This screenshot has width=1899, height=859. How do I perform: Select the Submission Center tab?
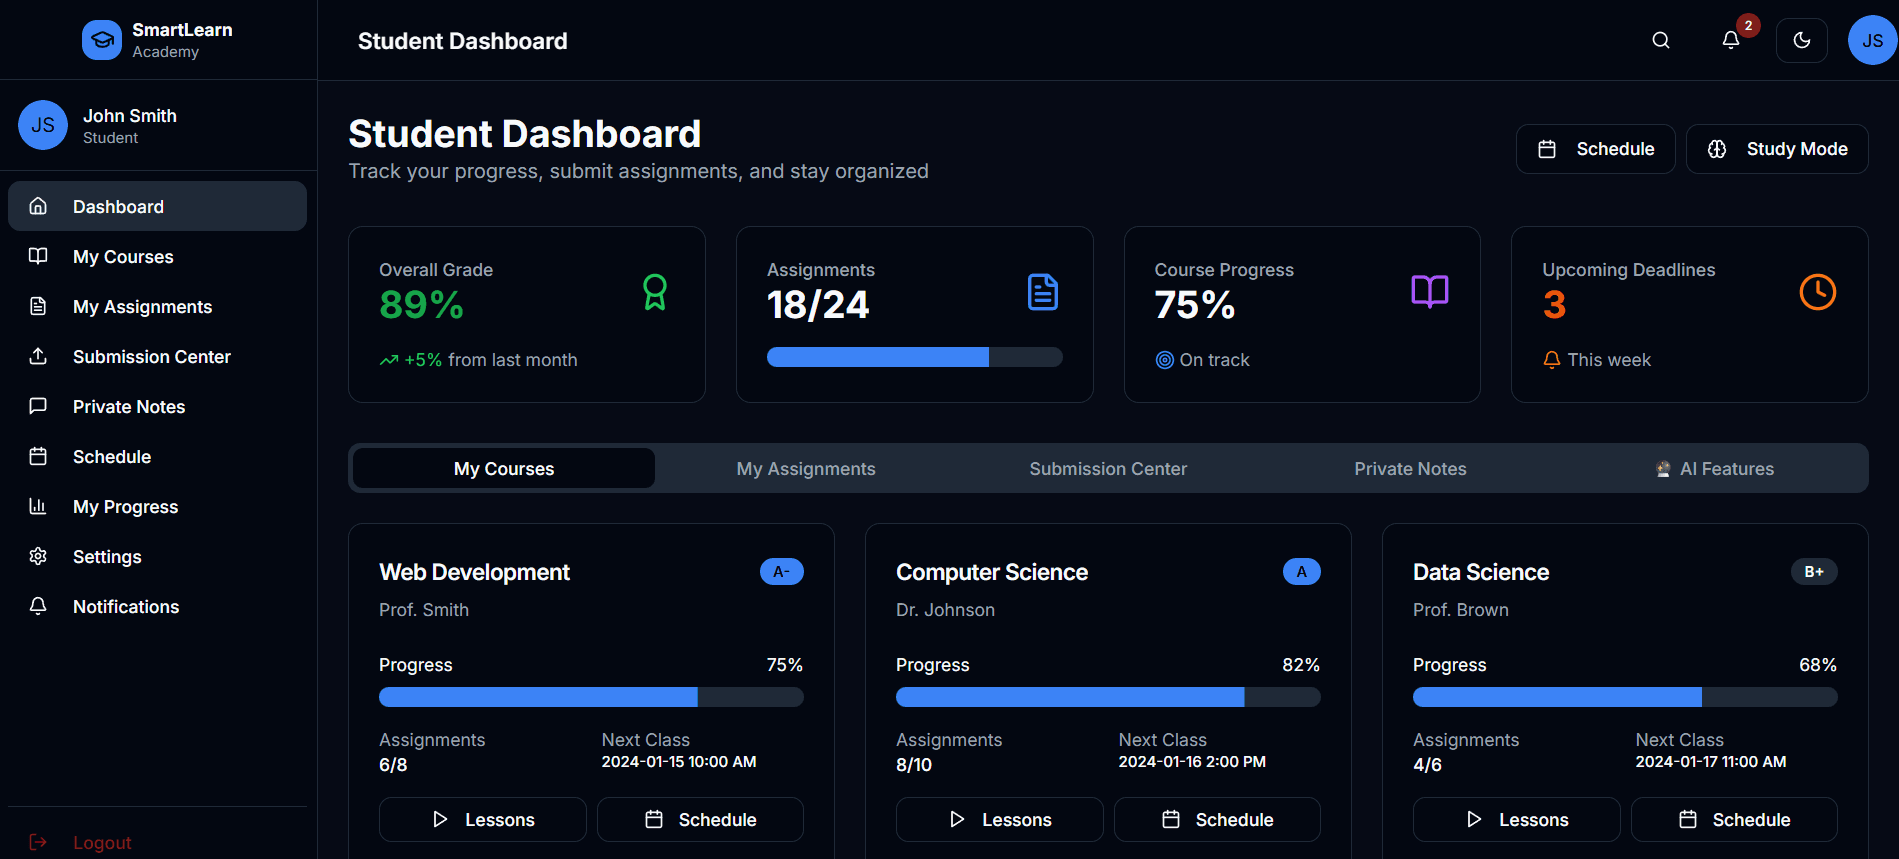pyautogui.click(x=1107, y=469)
